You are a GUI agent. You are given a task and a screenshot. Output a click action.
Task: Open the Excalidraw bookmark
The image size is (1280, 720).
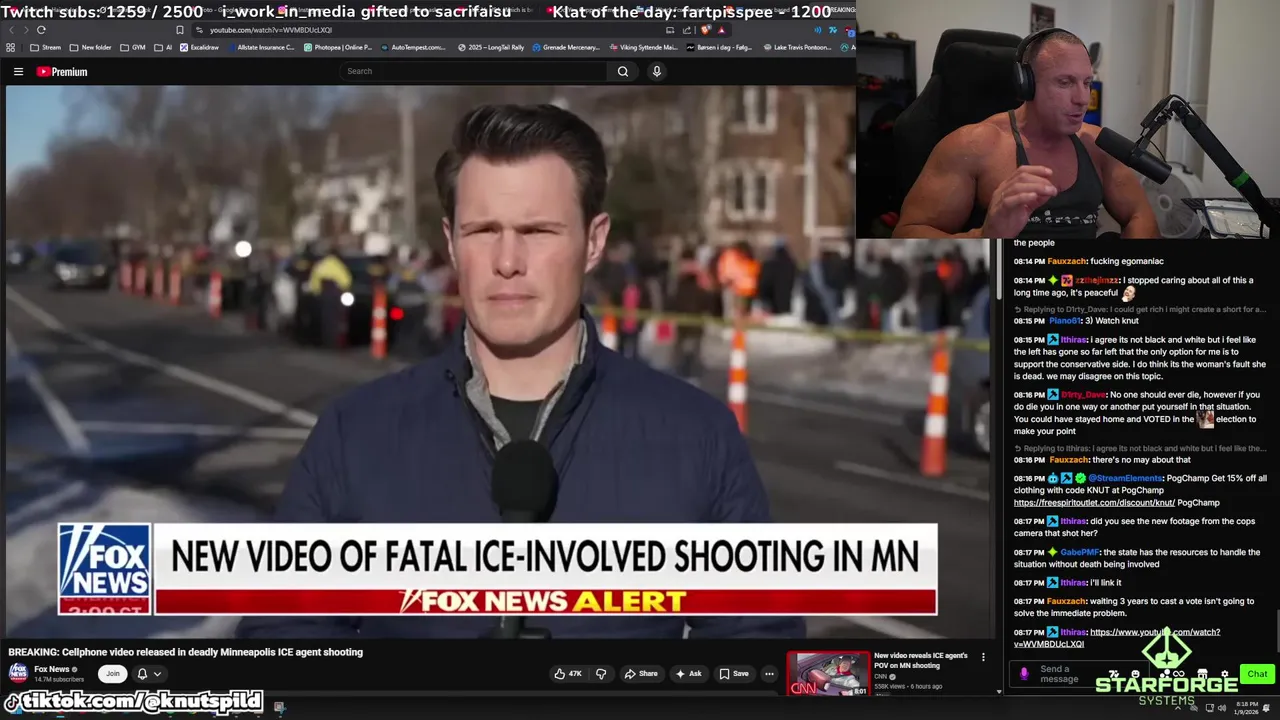click(199, 47)
